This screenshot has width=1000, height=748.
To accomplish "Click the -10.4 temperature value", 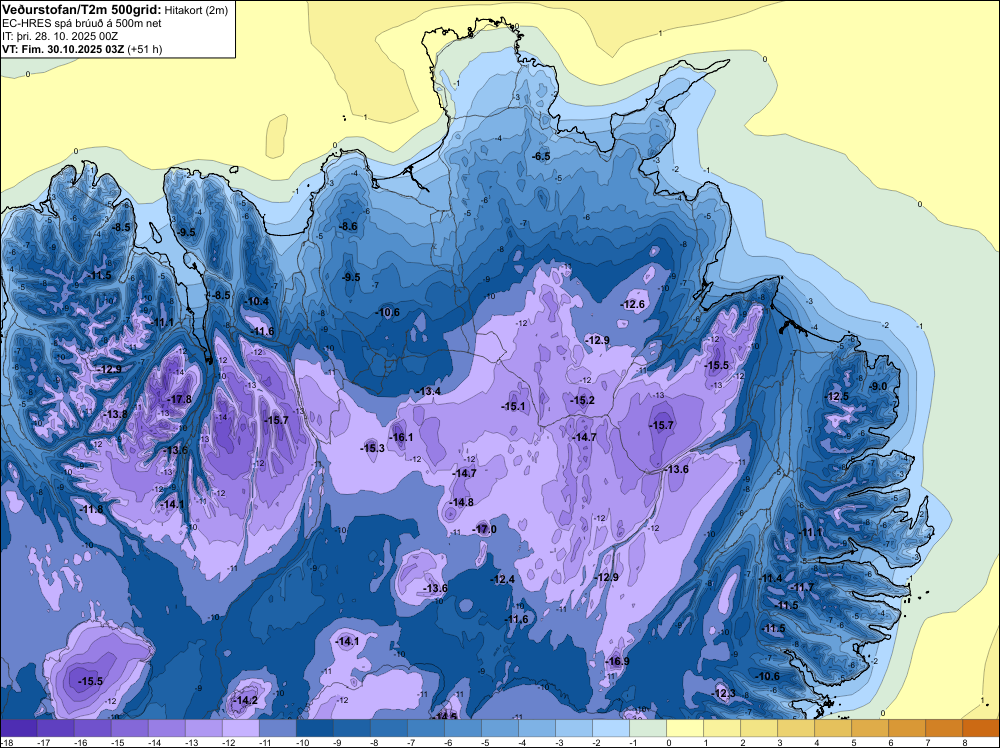I will tap(256, 302).
